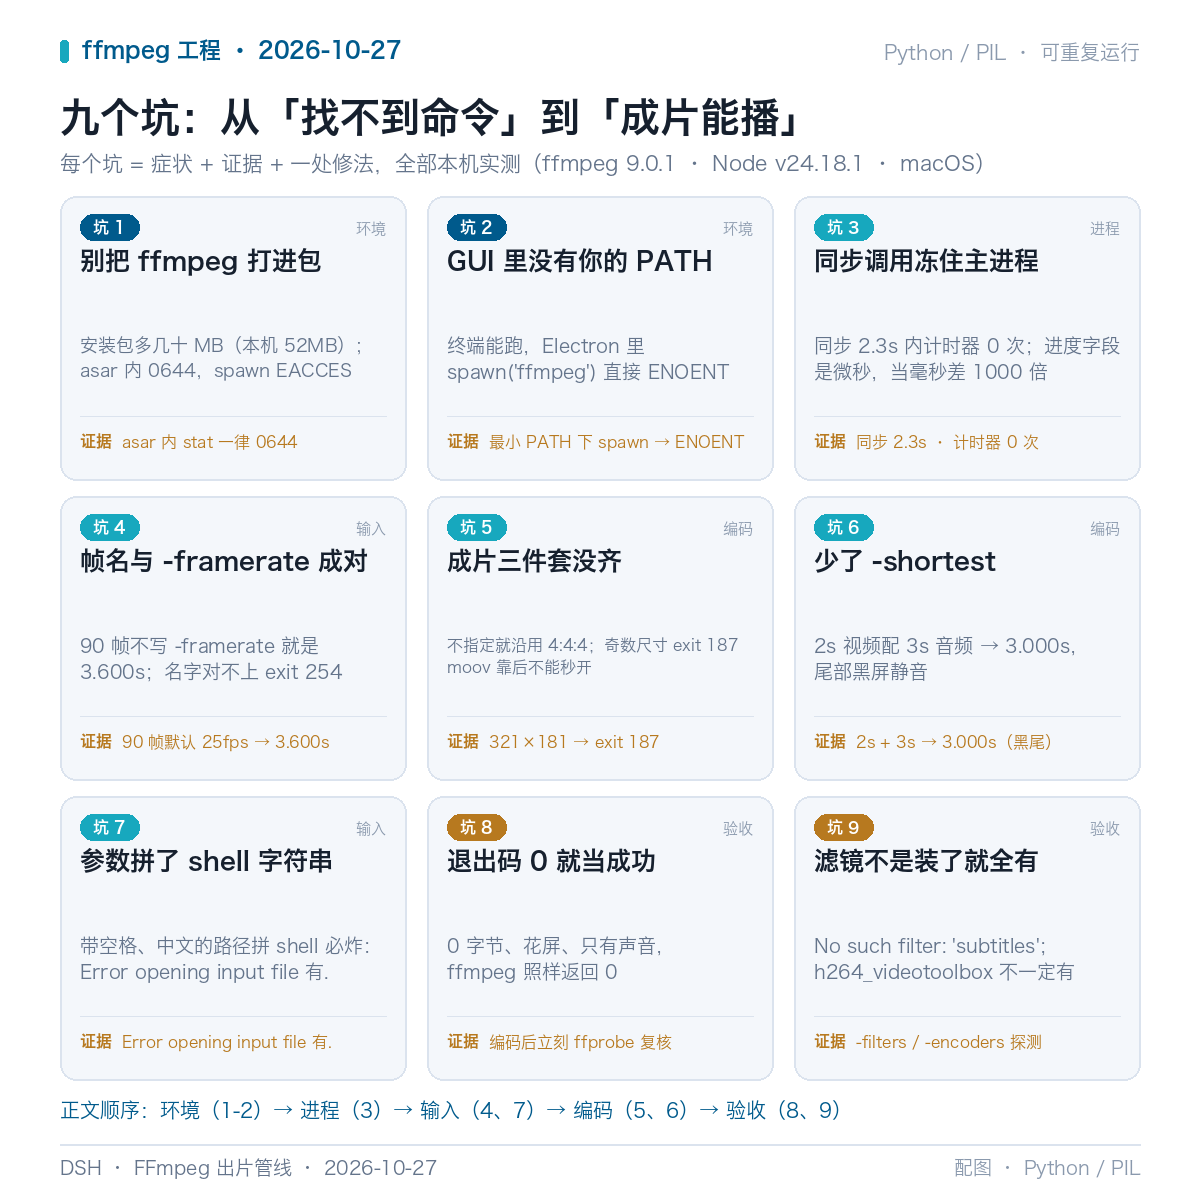Select the main headline starting "九个坑"
Viewport: 1200px width, 1200px height.
(x=432, y=118)
